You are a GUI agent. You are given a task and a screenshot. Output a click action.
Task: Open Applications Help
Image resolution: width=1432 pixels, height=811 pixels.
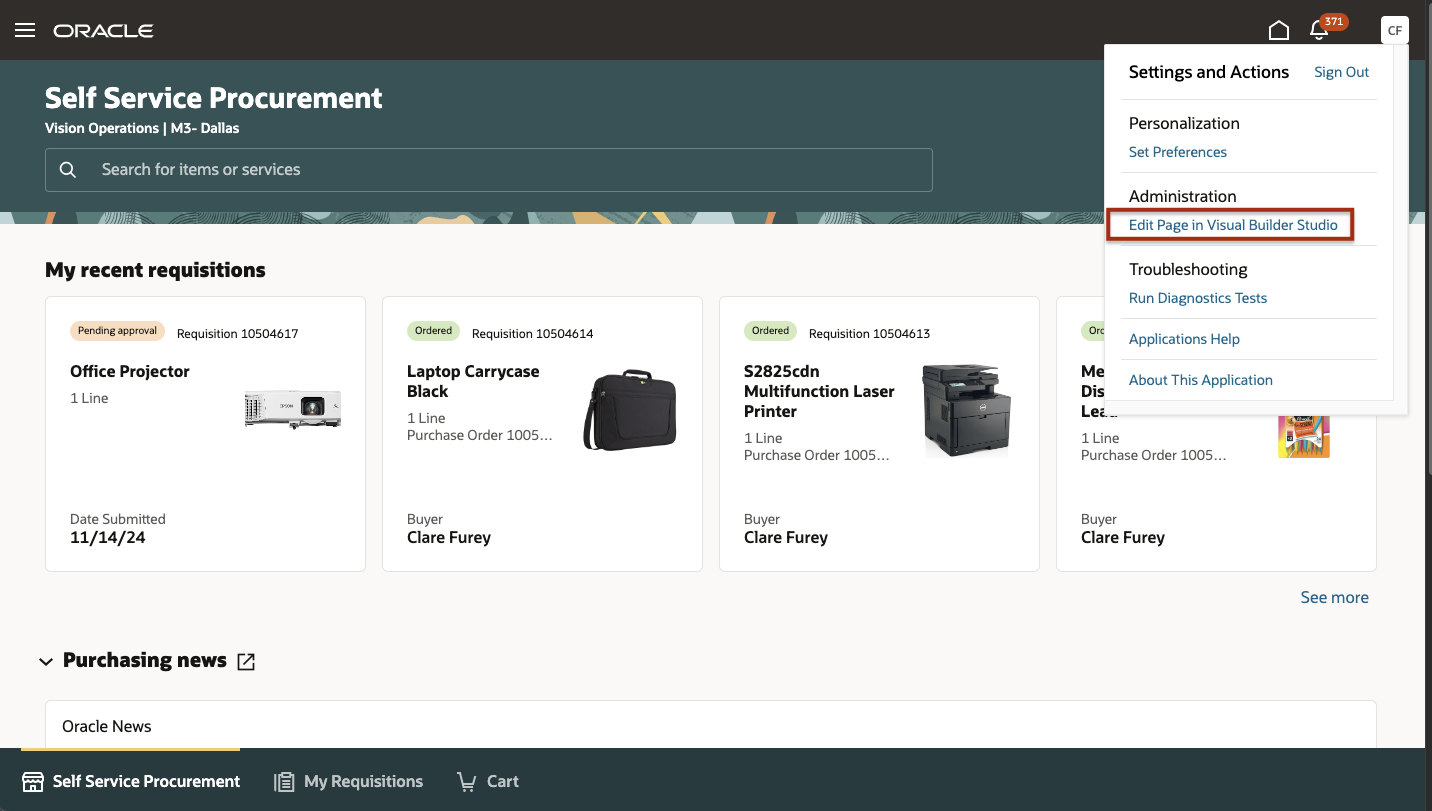pos(1184,339)
